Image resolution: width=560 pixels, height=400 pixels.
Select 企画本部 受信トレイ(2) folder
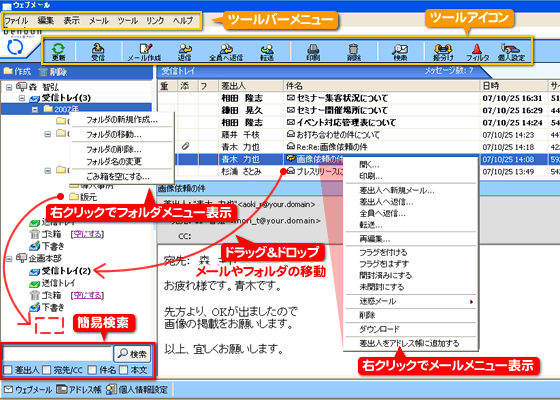[60, 271]
